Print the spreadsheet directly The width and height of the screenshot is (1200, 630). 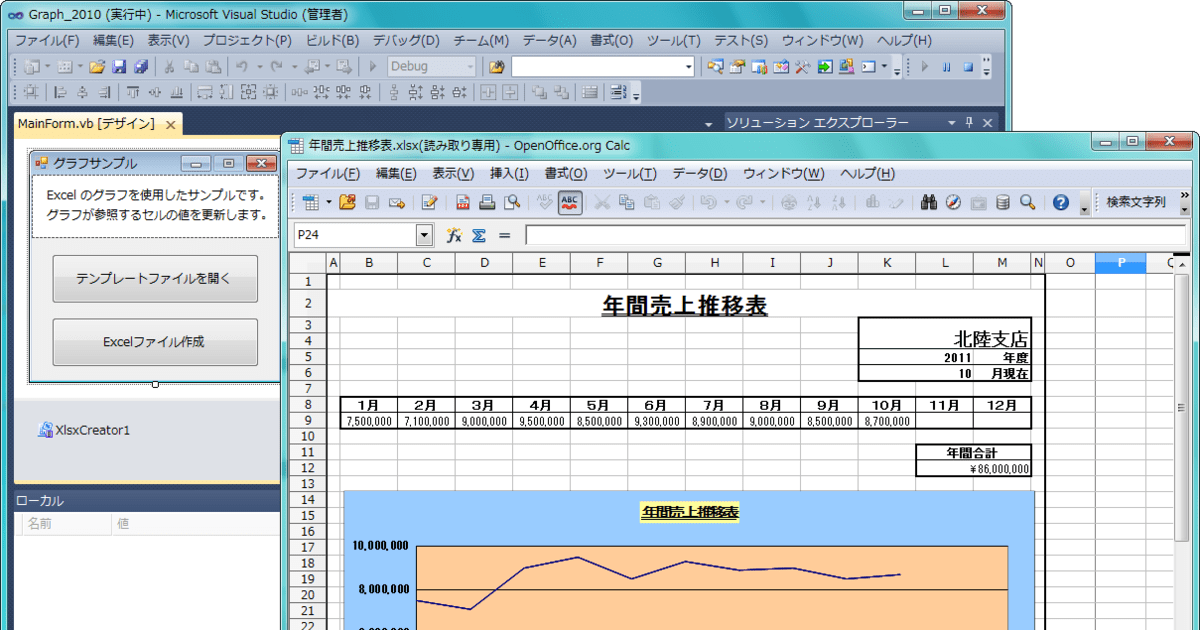click(485, 200)
